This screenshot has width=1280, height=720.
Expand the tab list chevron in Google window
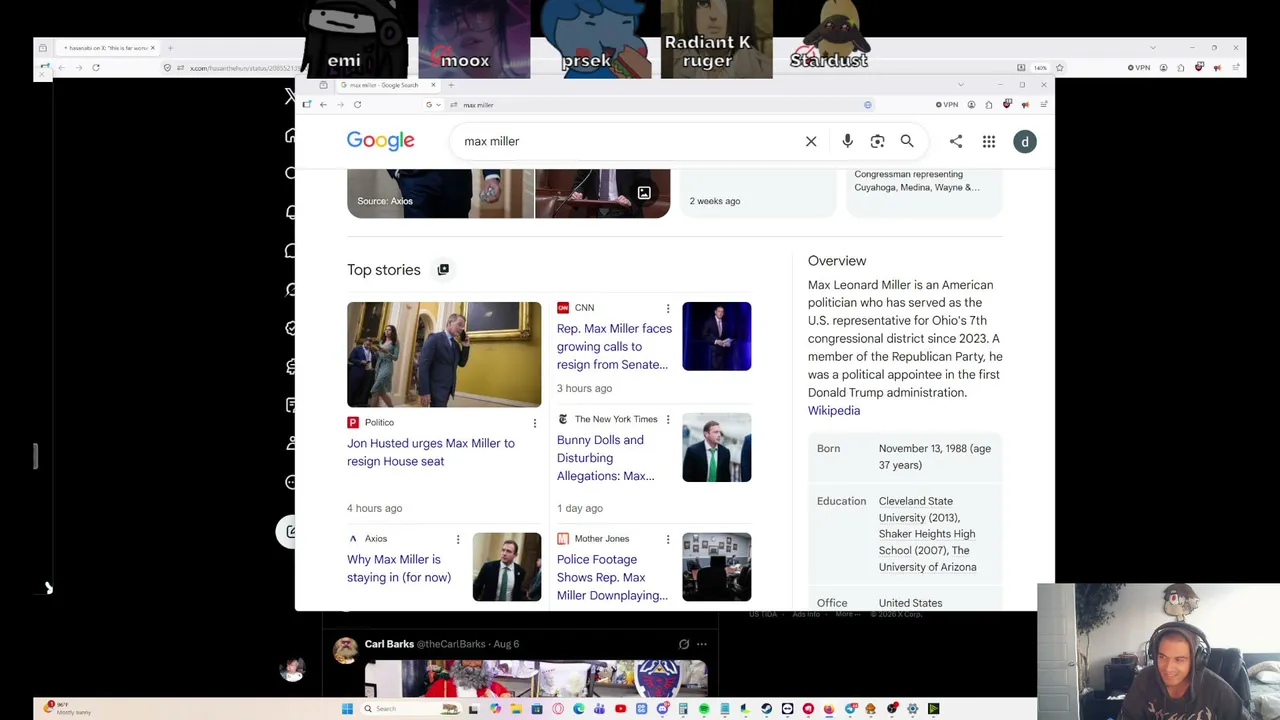coord(961,85)
